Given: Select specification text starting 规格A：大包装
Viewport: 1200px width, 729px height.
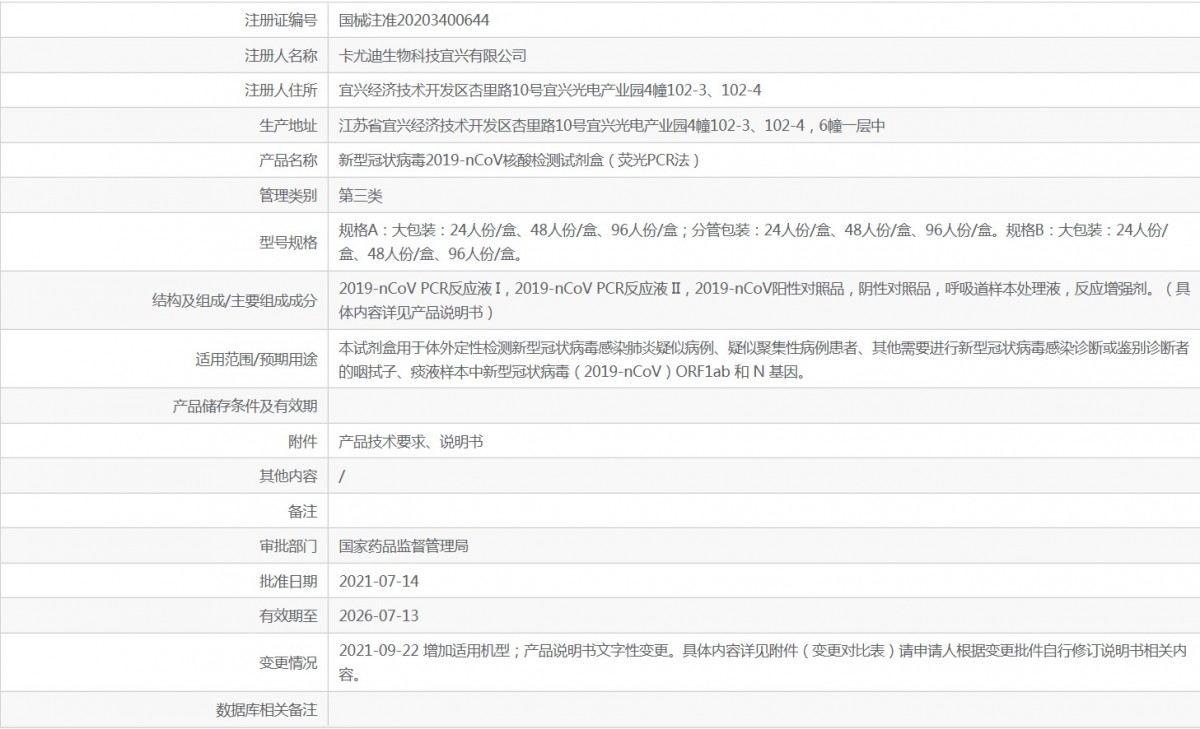Looking at the screenshot, I should click(753, 241).
